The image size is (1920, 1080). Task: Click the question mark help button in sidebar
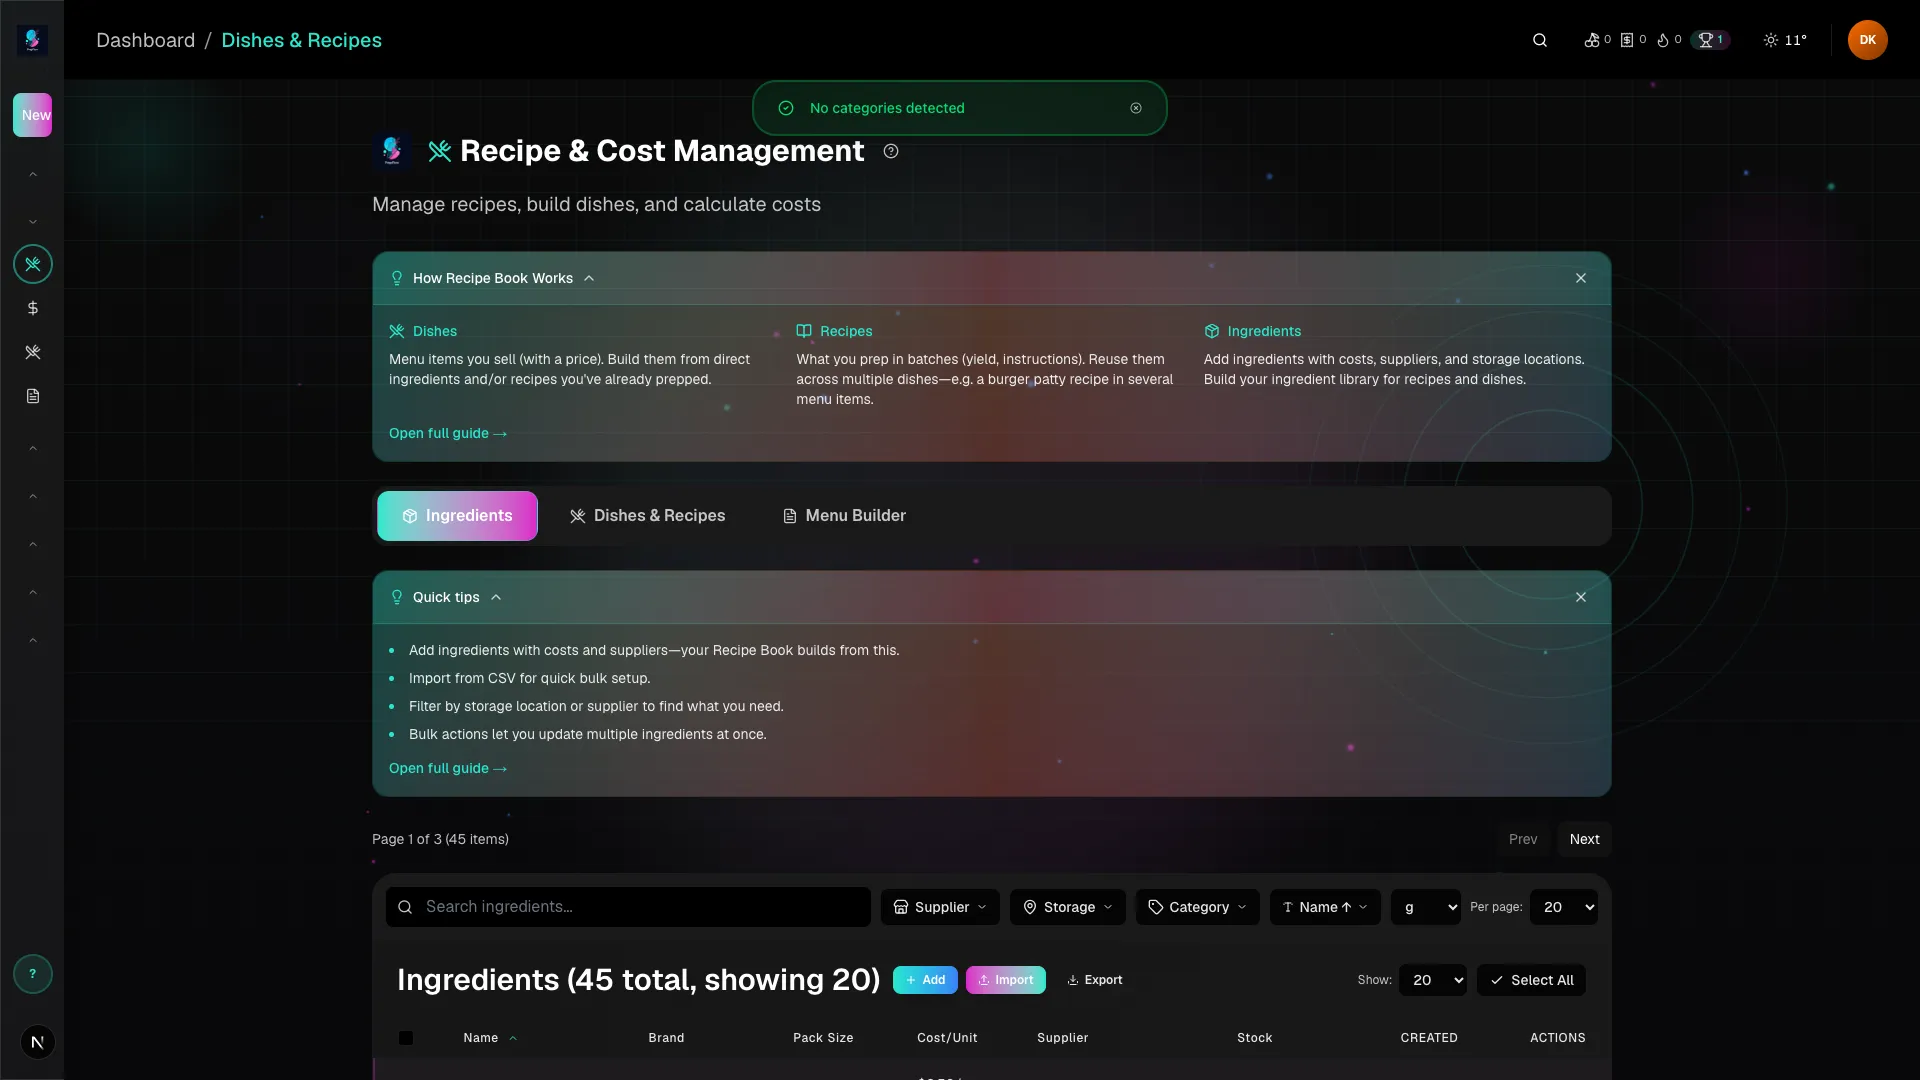click(x=33, y=974)
